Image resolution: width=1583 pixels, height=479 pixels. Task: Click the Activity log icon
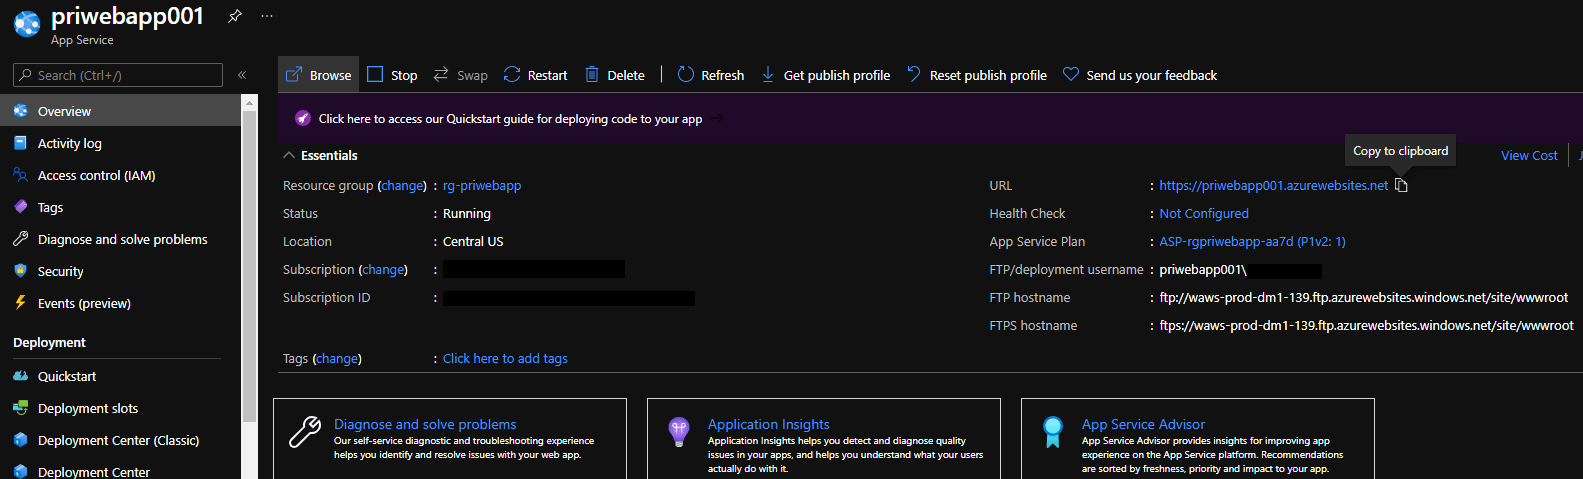[20, 143]
